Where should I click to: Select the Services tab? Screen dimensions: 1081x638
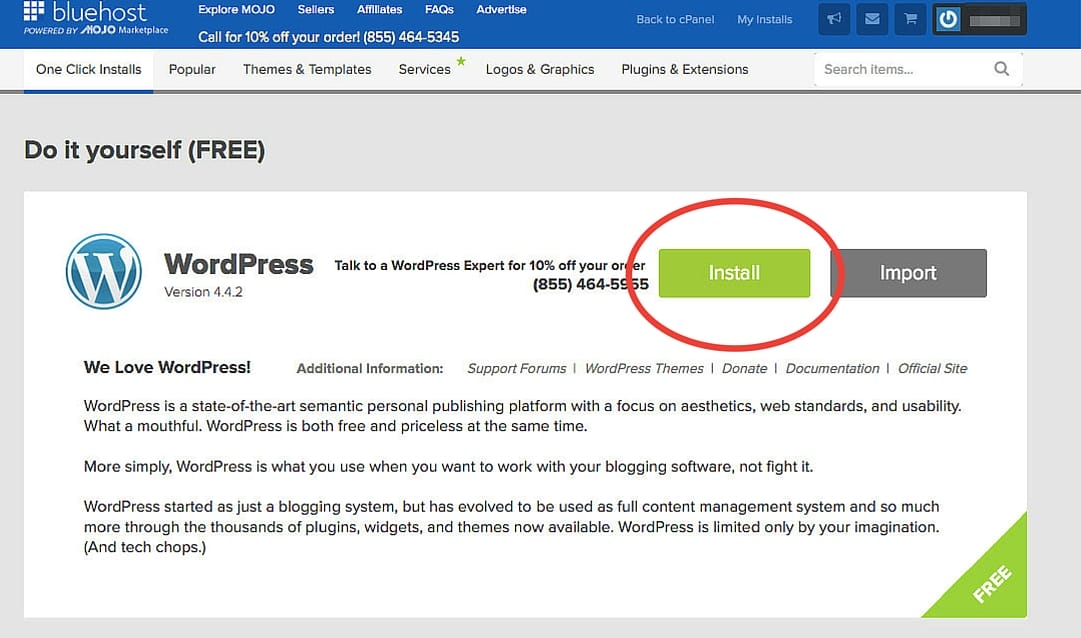point(424,69)
